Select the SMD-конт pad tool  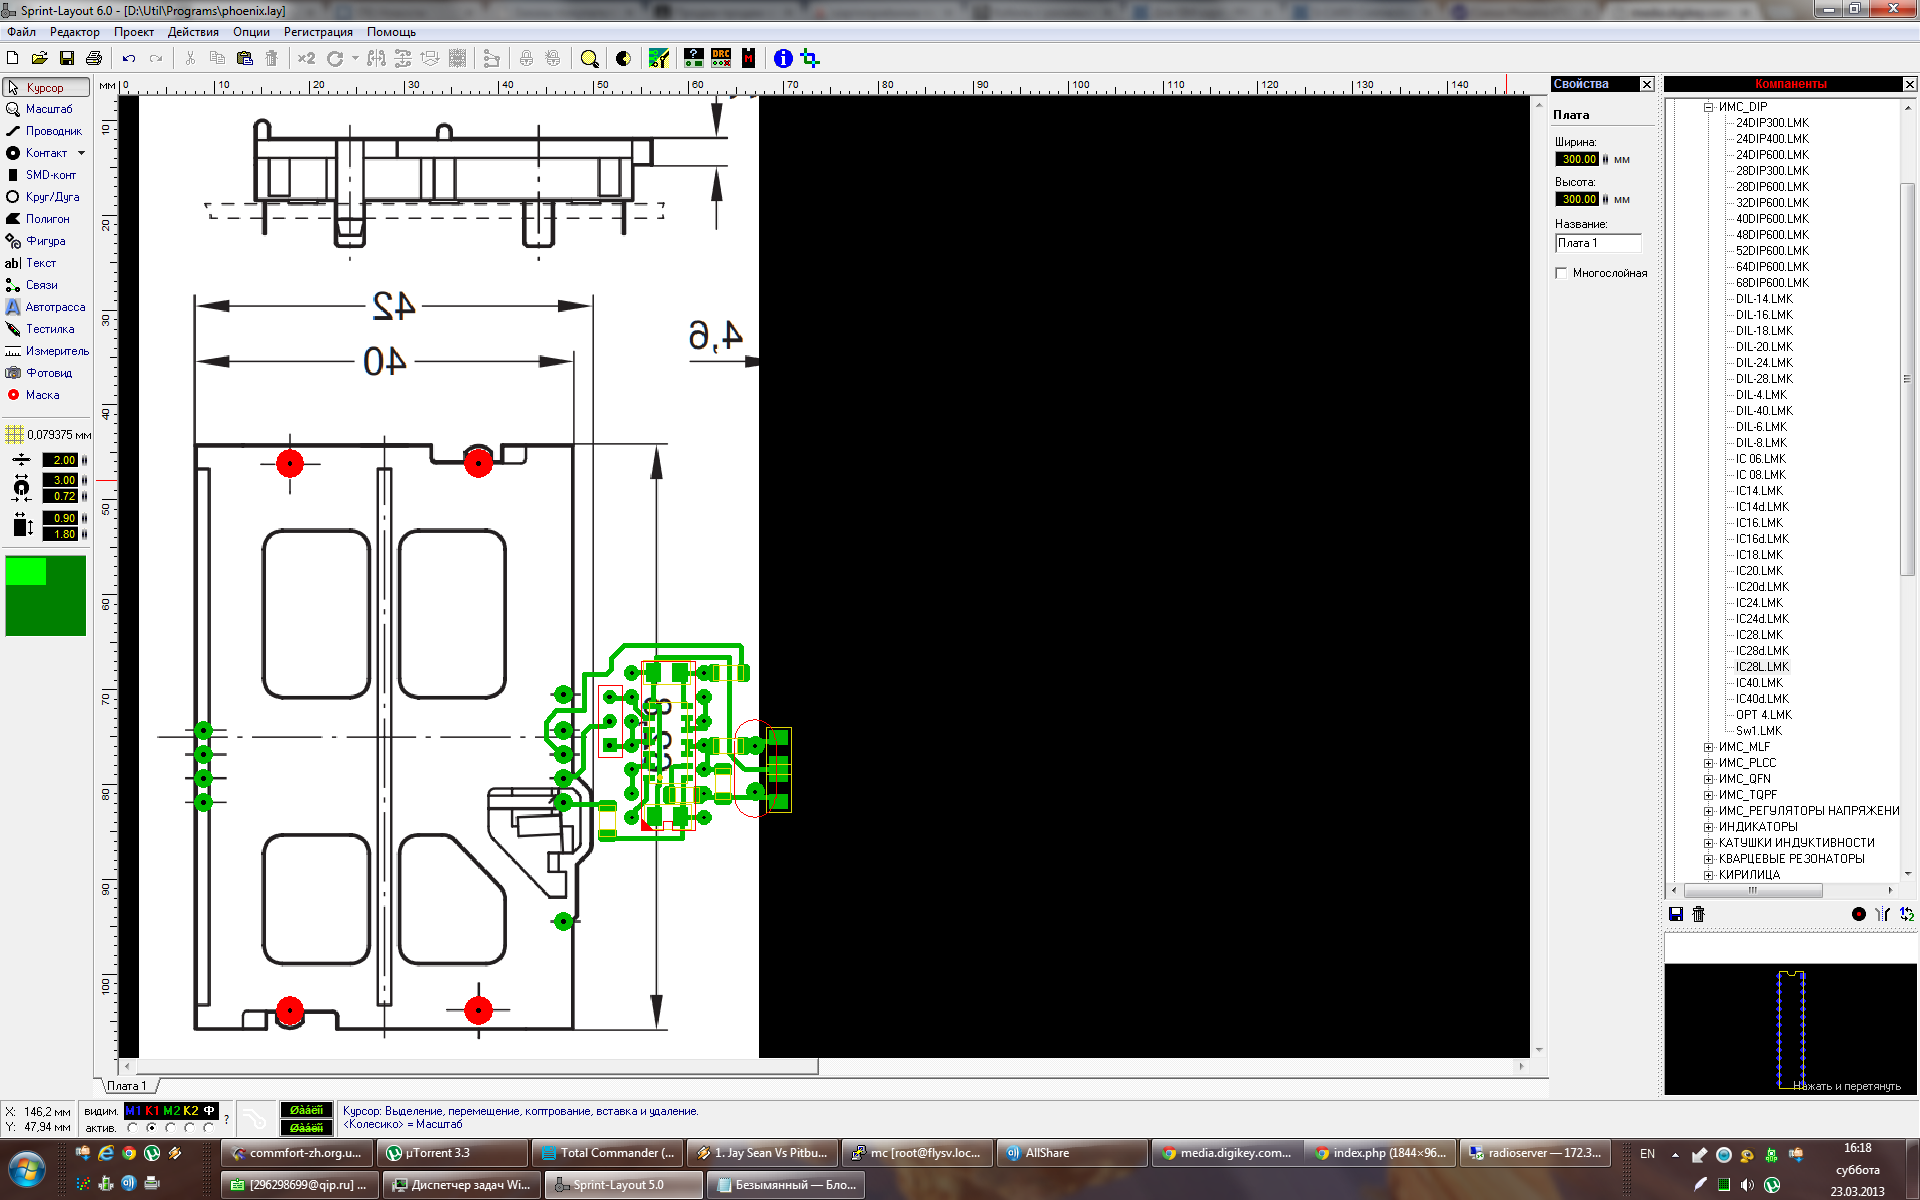pos(49,175)
